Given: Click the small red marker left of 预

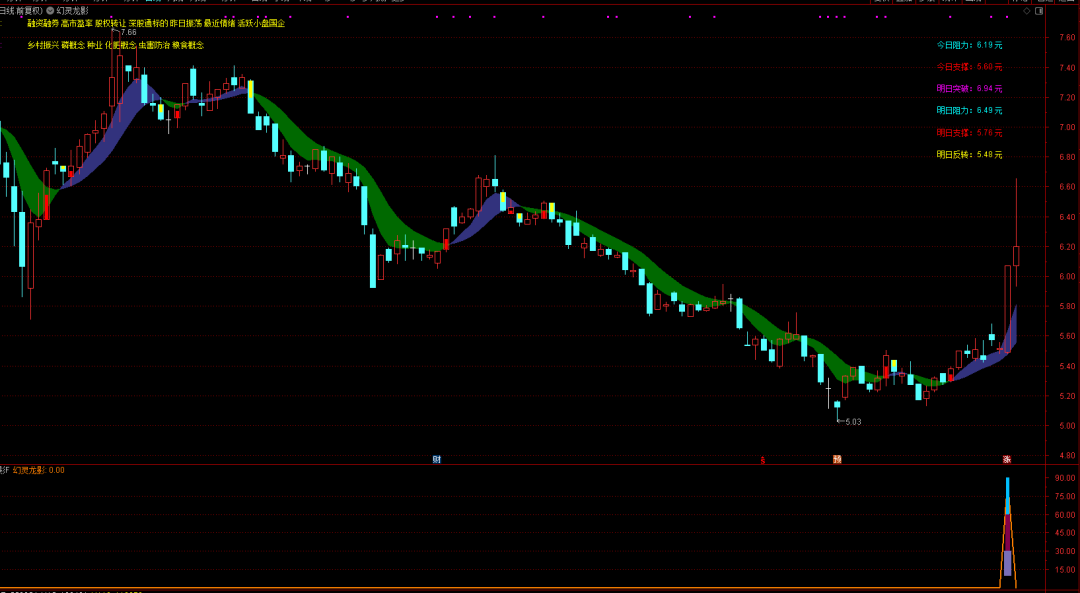Looking at the screenshot, I should [x=763, y=460].
